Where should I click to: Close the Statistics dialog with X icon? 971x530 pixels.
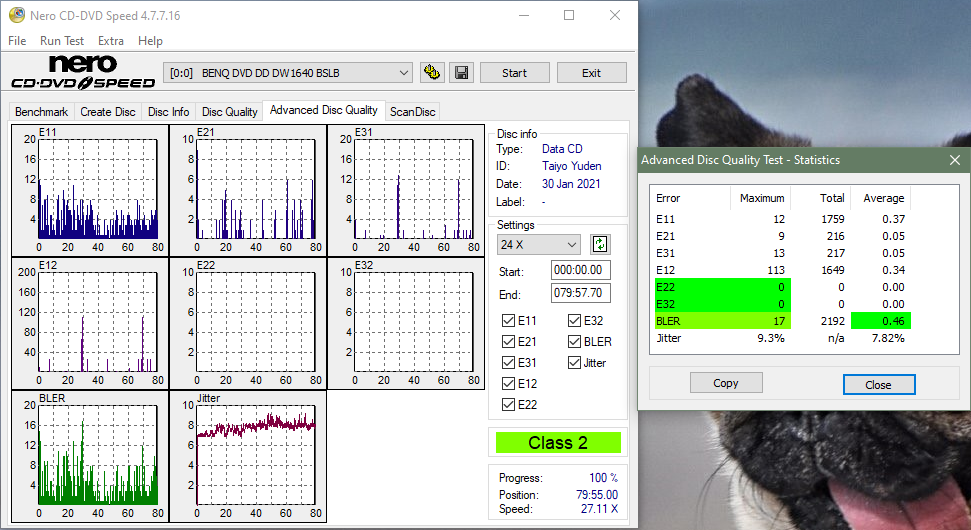coord(955,160)
